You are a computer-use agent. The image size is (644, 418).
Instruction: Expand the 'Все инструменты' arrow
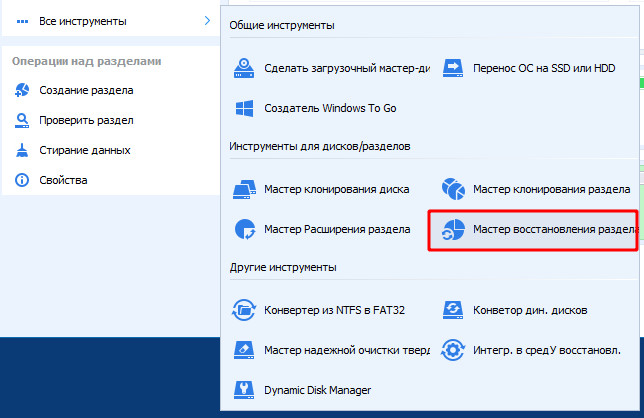(207, 20)
